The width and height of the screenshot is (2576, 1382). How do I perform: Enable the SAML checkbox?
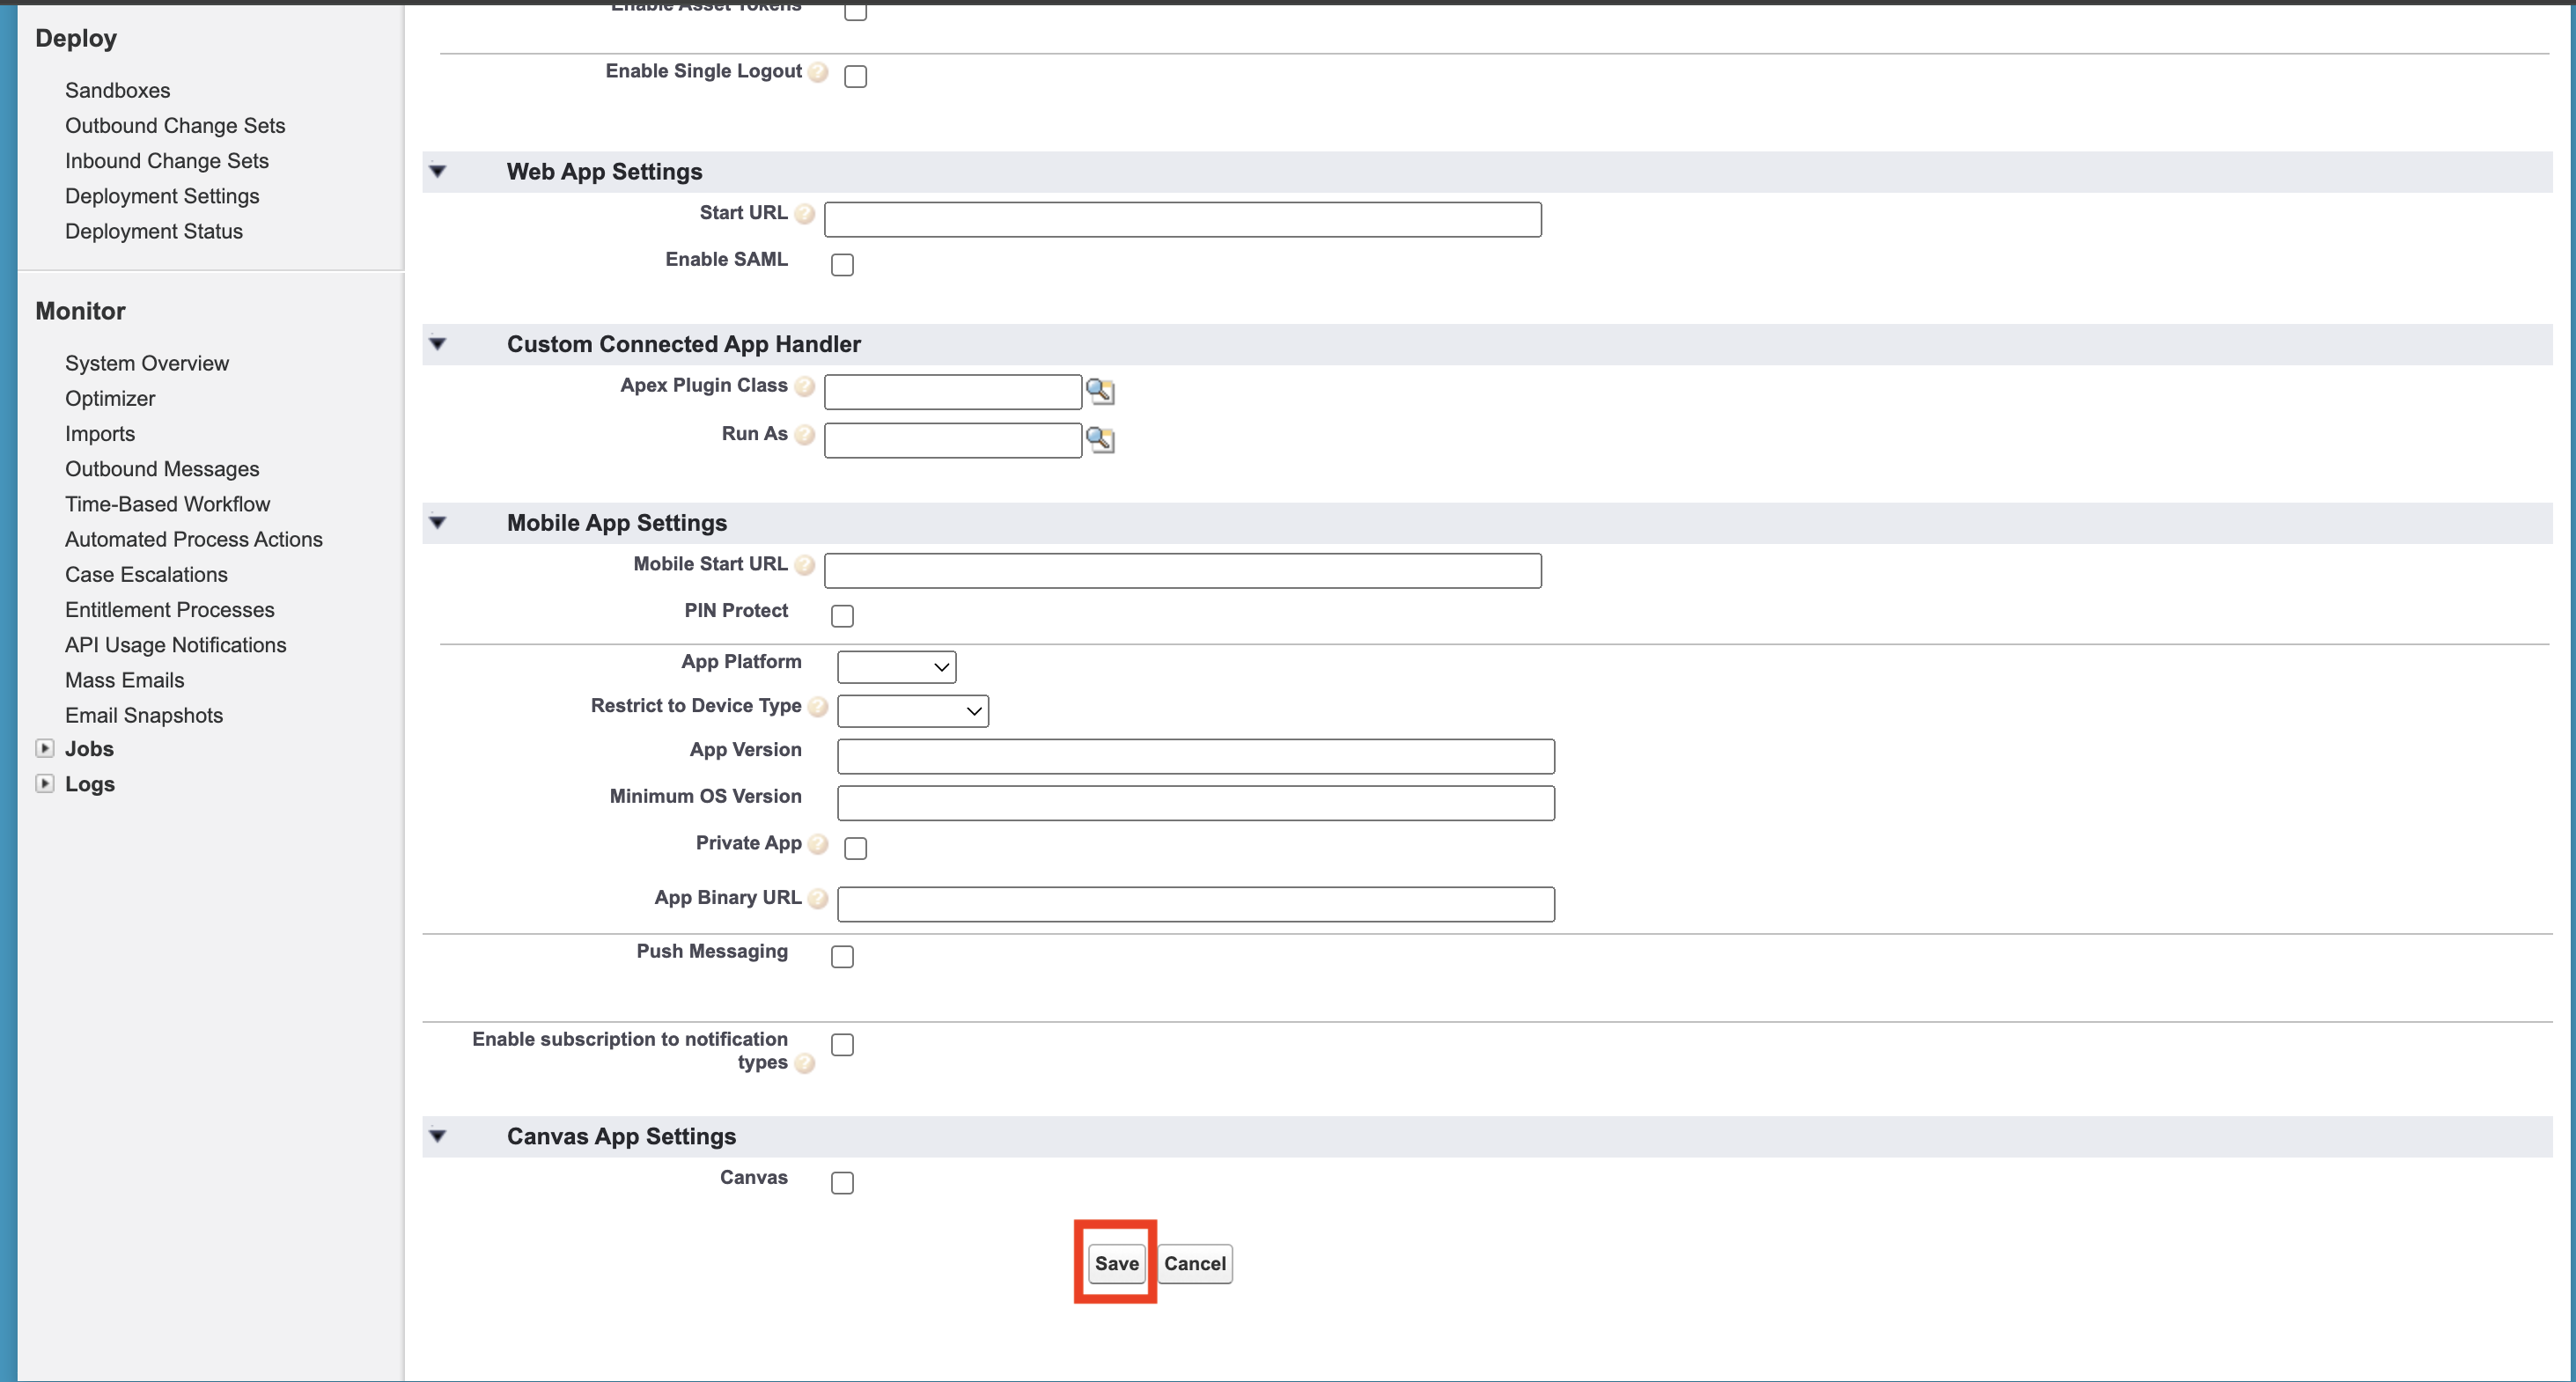coord(842,265)
